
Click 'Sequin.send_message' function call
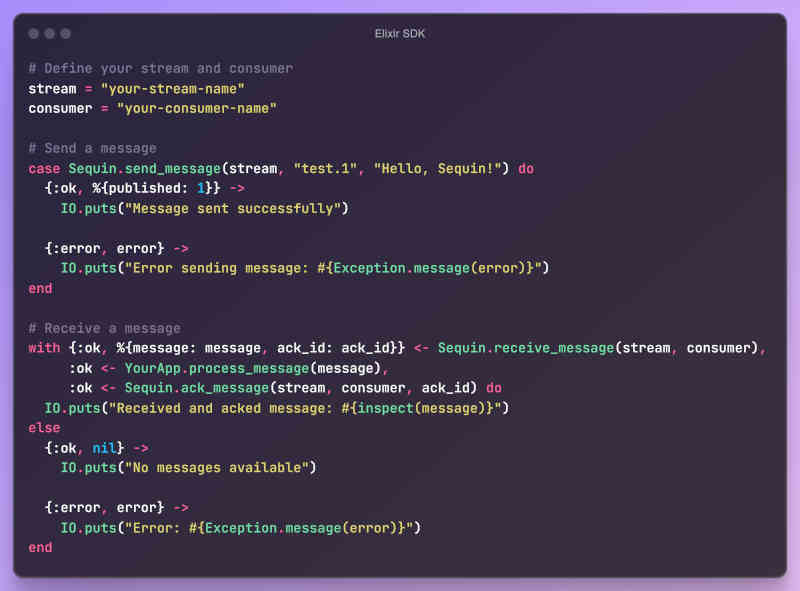[144, 169]
